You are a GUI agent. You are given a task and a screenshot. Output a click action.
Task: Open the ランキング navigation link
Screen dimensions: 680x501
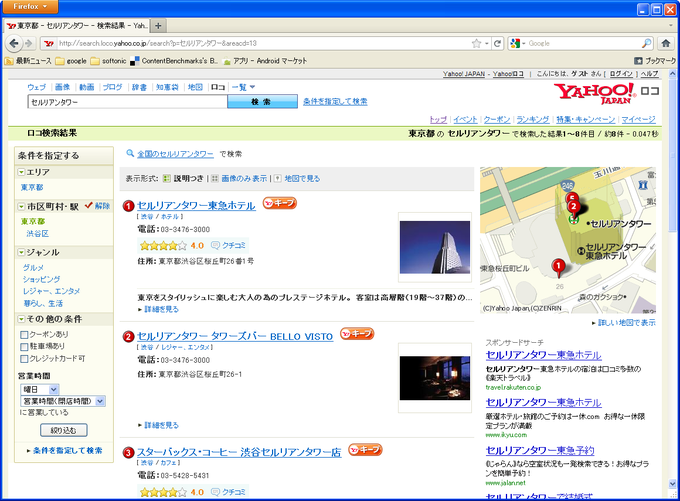click(533, 119)
